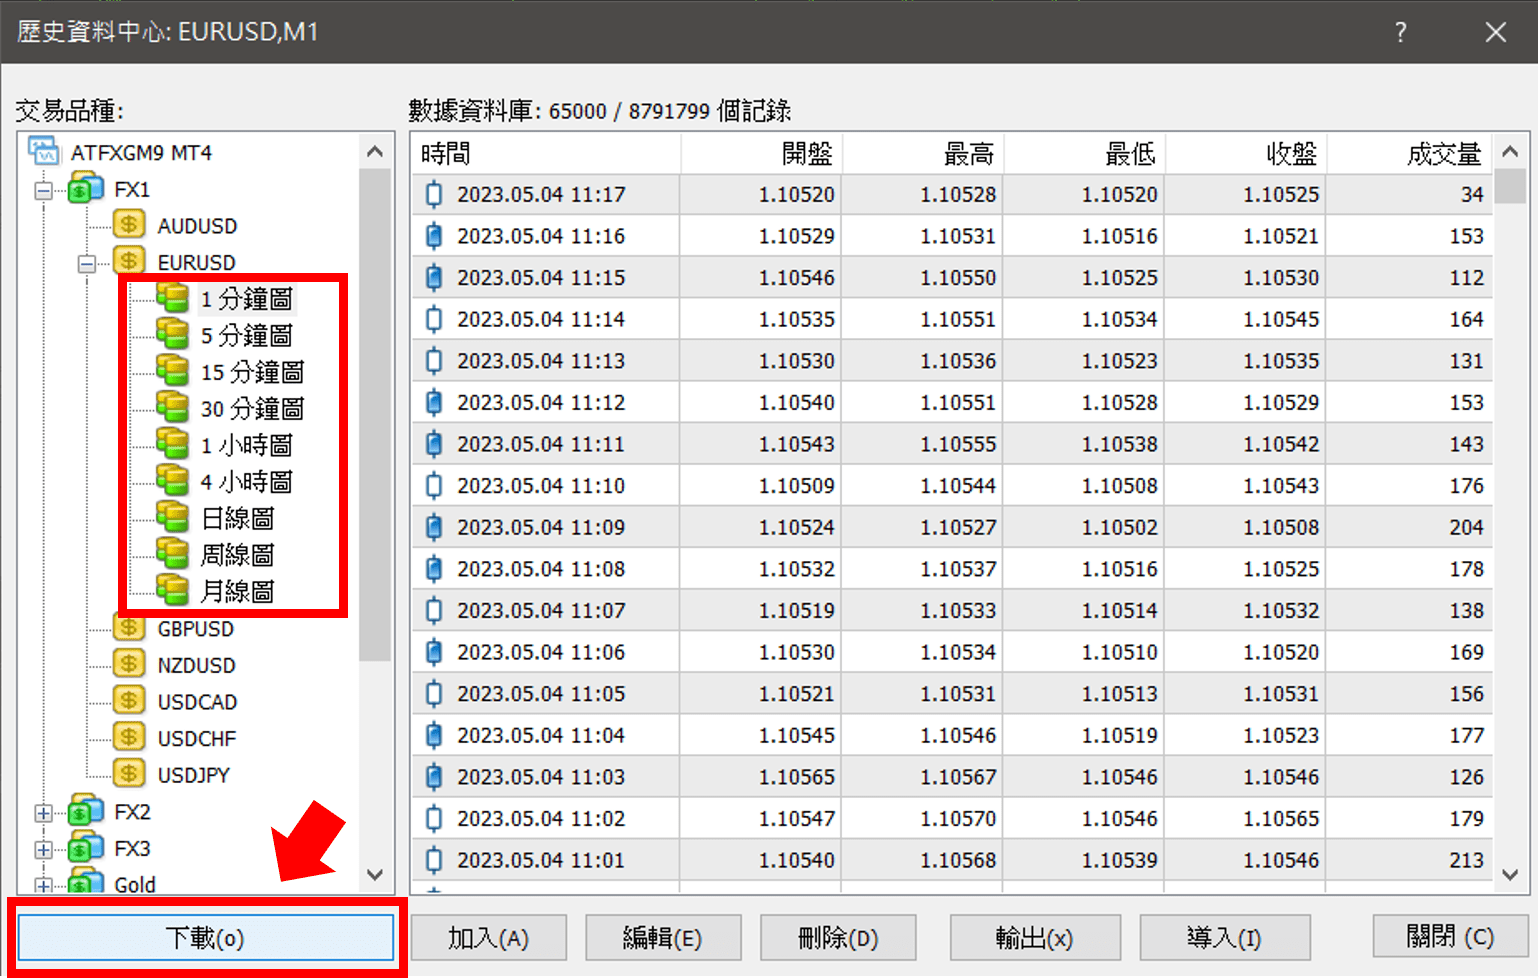
Task: Expand the FX3 tree node
Action: [x=43, y=847]
